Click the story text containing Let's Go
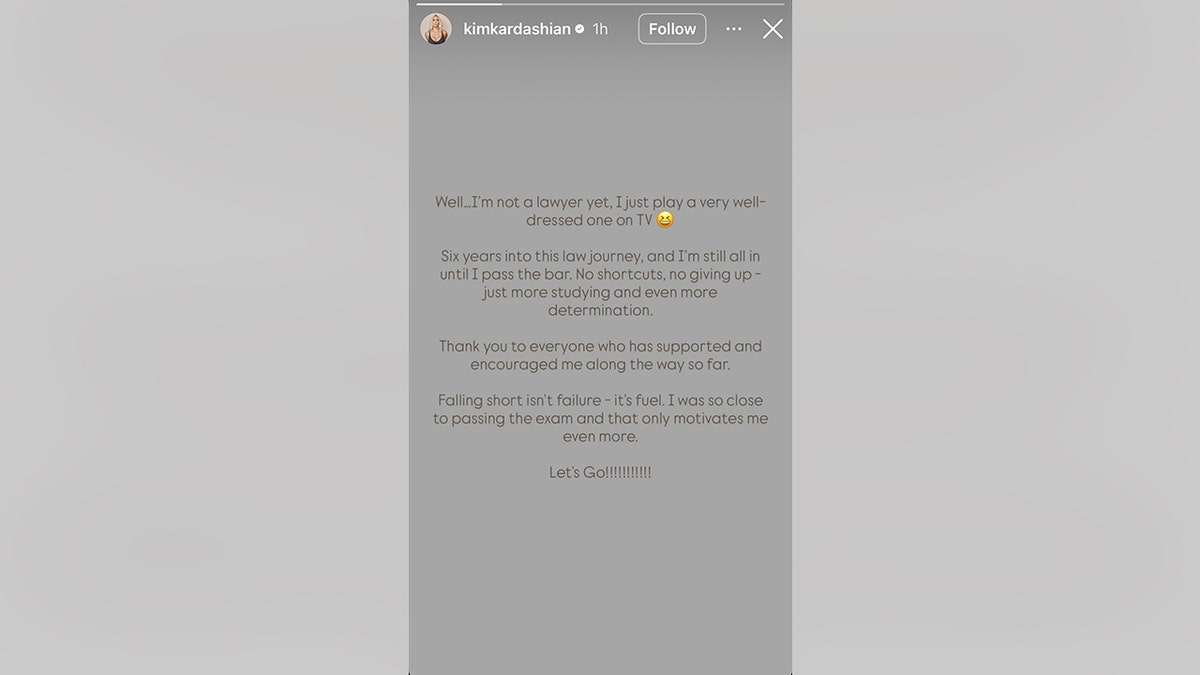The image size is (1200, 675). pyautogui.click(x=600, y=471)
